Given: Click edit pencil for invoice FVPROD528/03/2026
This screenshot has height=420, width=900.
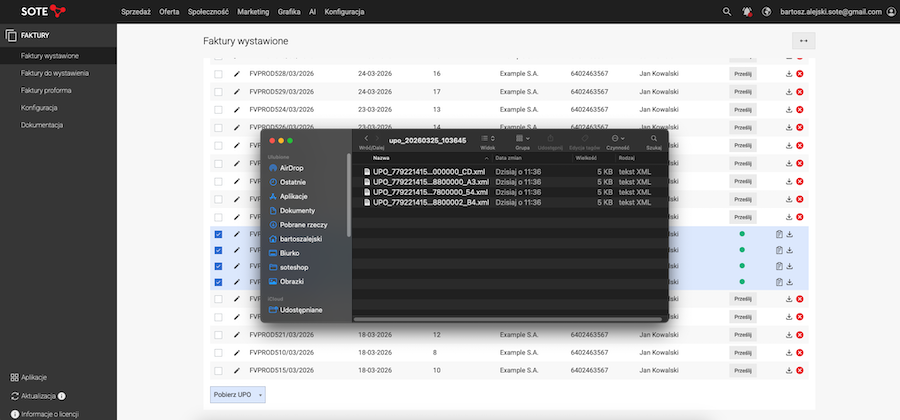Looking at the screenshot, I should pos(237,74).
